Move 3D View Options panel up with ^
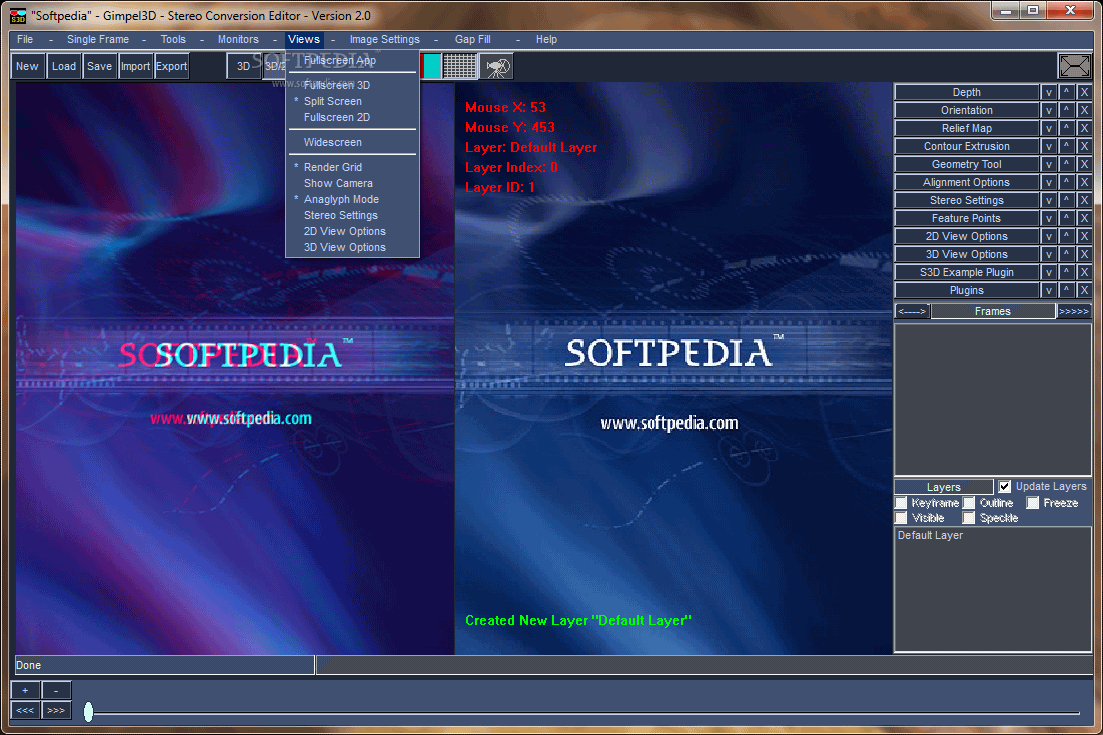This screenshot has width=1103, height=735. (1066, 254)
